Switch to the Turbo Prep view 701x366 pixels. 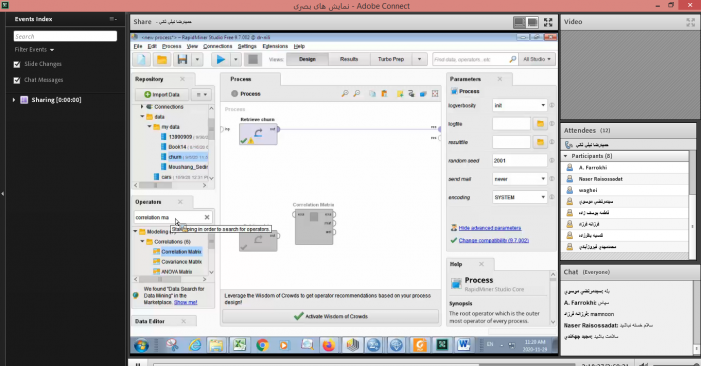391,59
